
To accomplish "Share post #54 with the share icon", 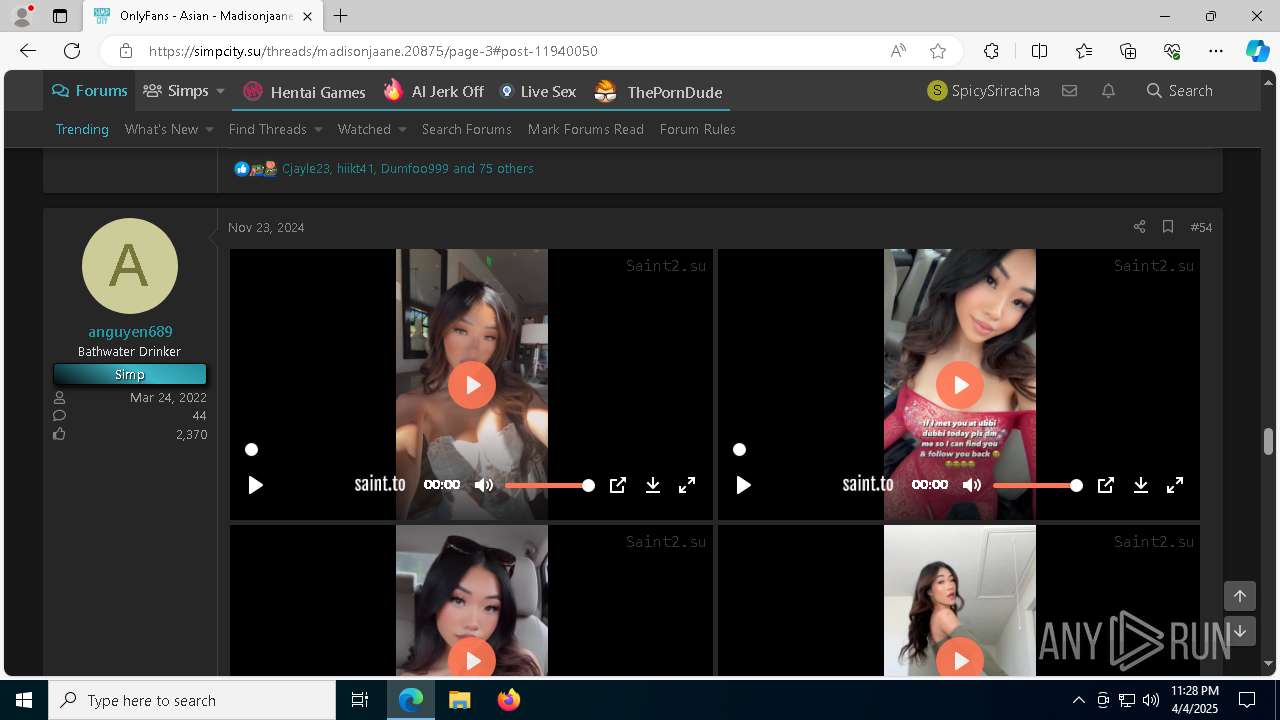I will click(1139, 227).
